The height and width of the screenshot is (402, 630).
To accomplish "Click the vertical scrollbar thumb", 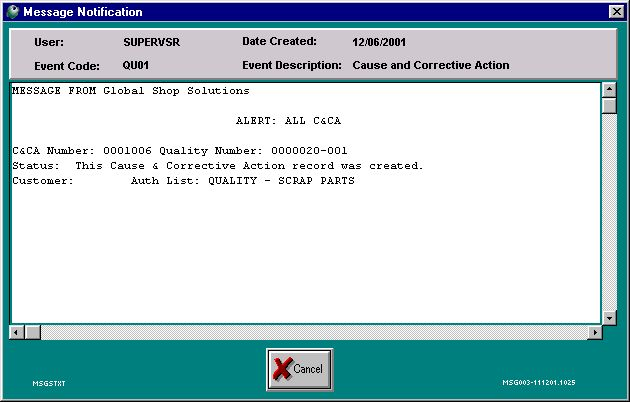I will click(x=609, y=106).
